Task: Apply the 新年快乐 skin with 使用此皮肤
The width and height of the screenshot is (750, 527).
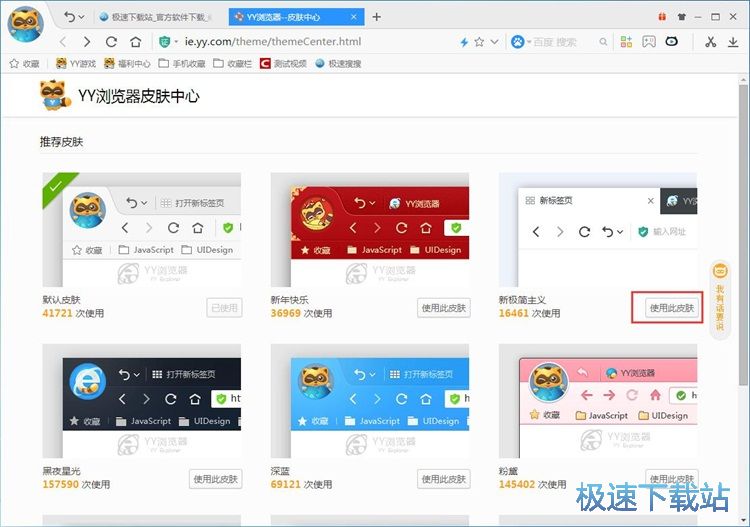Action: click(443, 307)
